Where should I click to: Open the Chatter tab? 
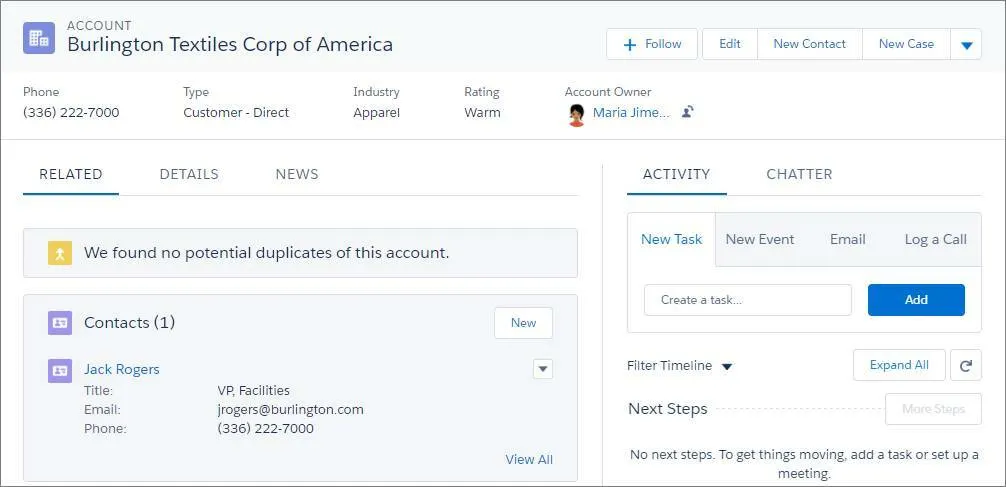point(799,175)
